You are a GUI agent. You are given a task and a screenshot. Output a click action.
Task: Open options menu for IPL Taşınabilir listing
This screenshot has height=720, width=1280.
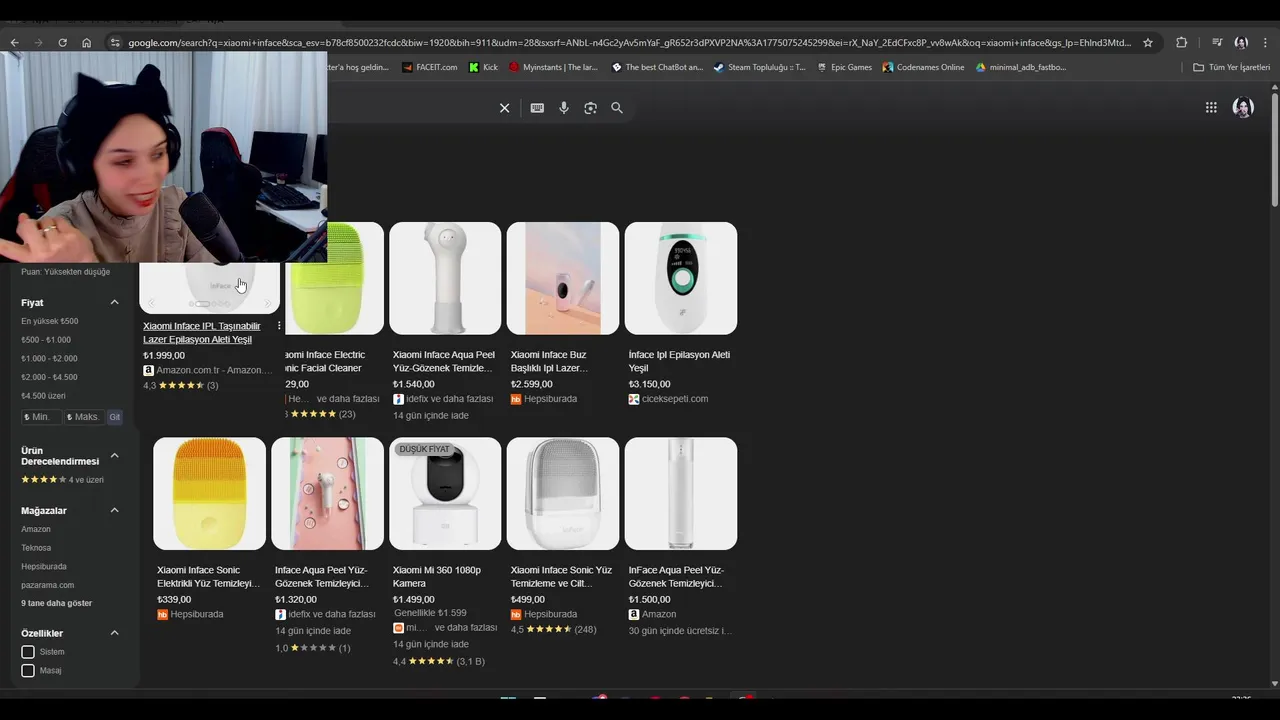pos(279,326)
